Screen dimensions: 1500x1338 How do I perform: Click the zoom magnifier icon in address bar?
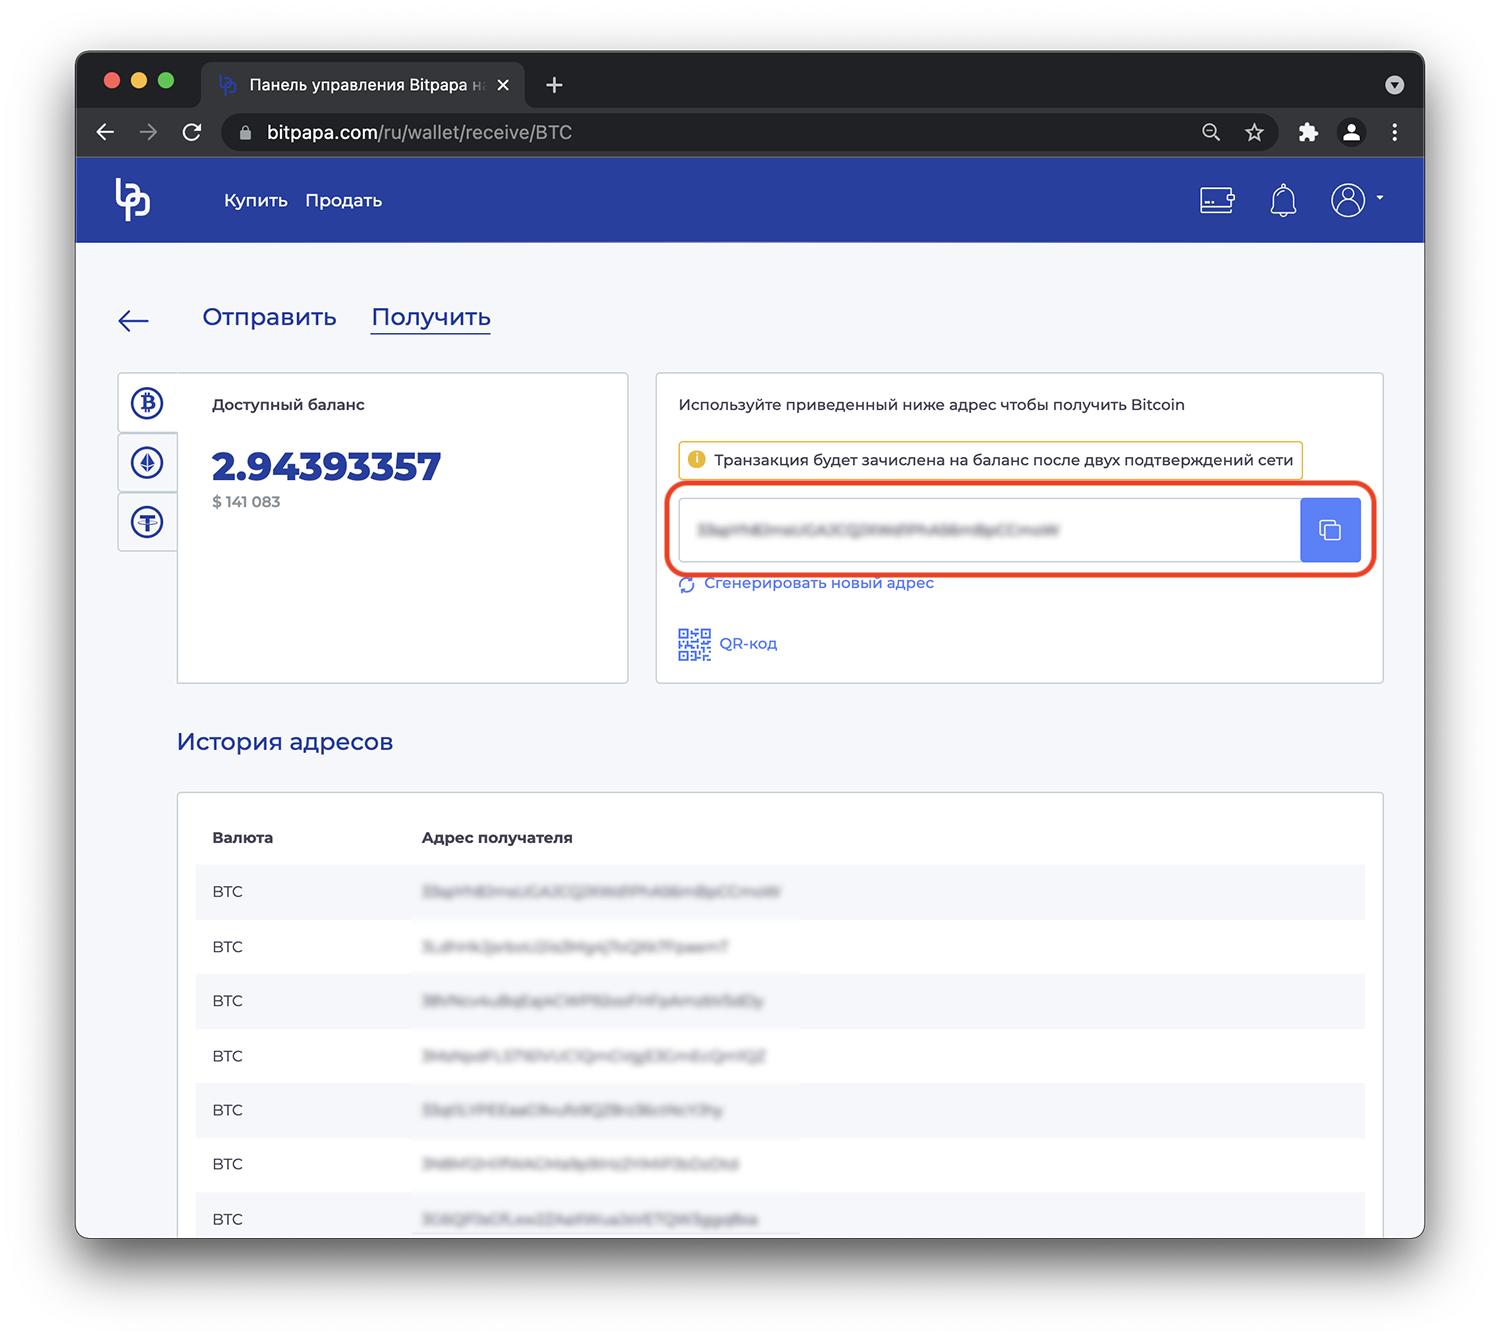[1211, 132]
